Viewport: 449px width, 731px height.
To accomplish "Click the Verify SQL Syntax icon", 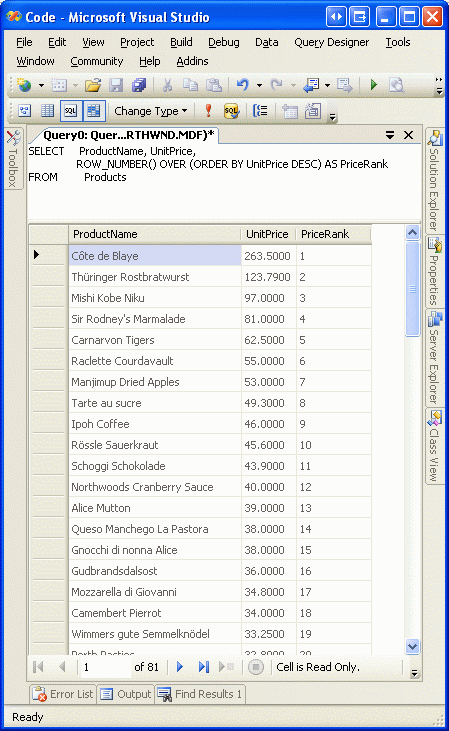I will 232,111.
